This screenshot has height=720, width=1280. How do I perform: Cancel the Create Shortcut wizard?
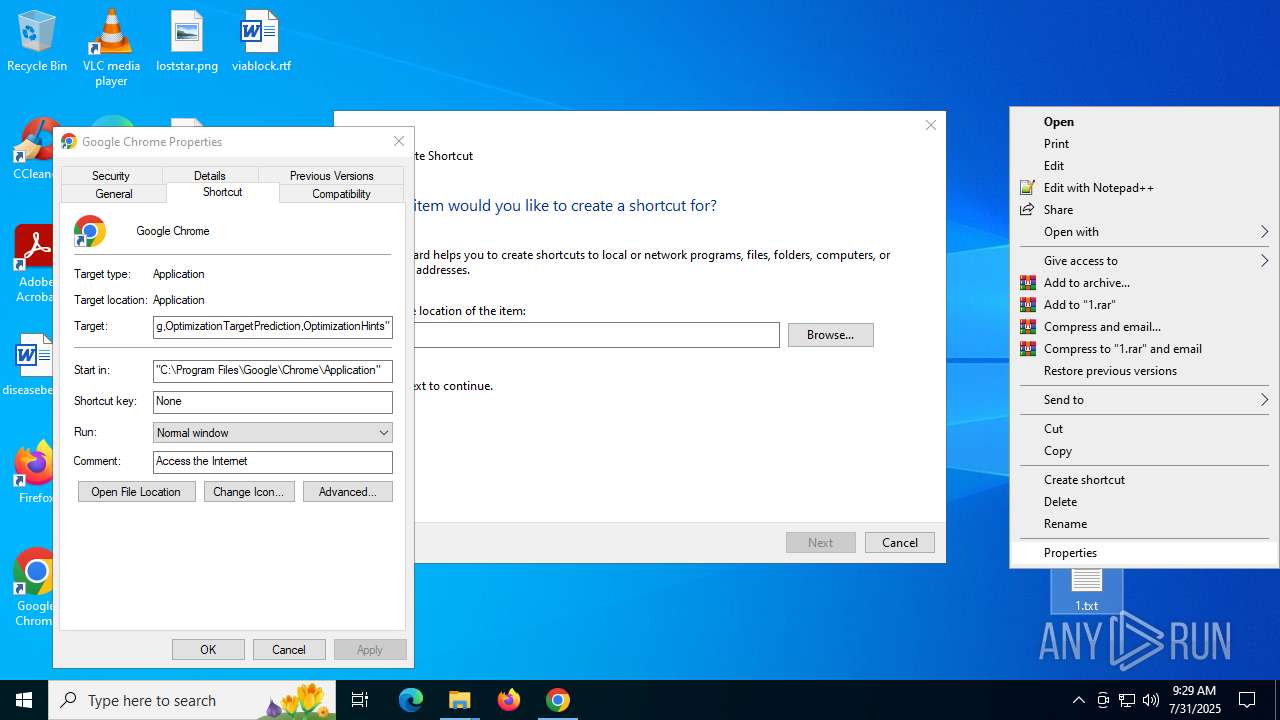click(899, 543)
